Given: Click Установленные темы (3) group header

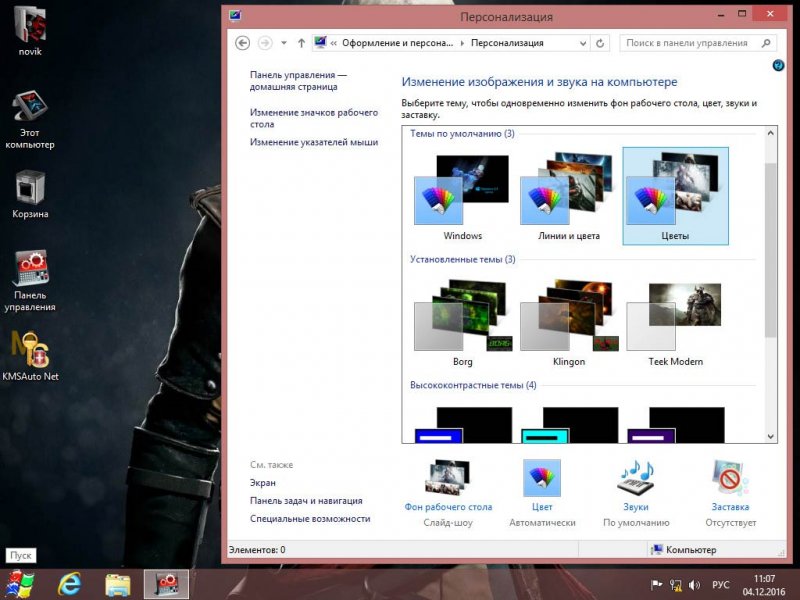Looking at the screenshot, I should click(x=463, y=259).
